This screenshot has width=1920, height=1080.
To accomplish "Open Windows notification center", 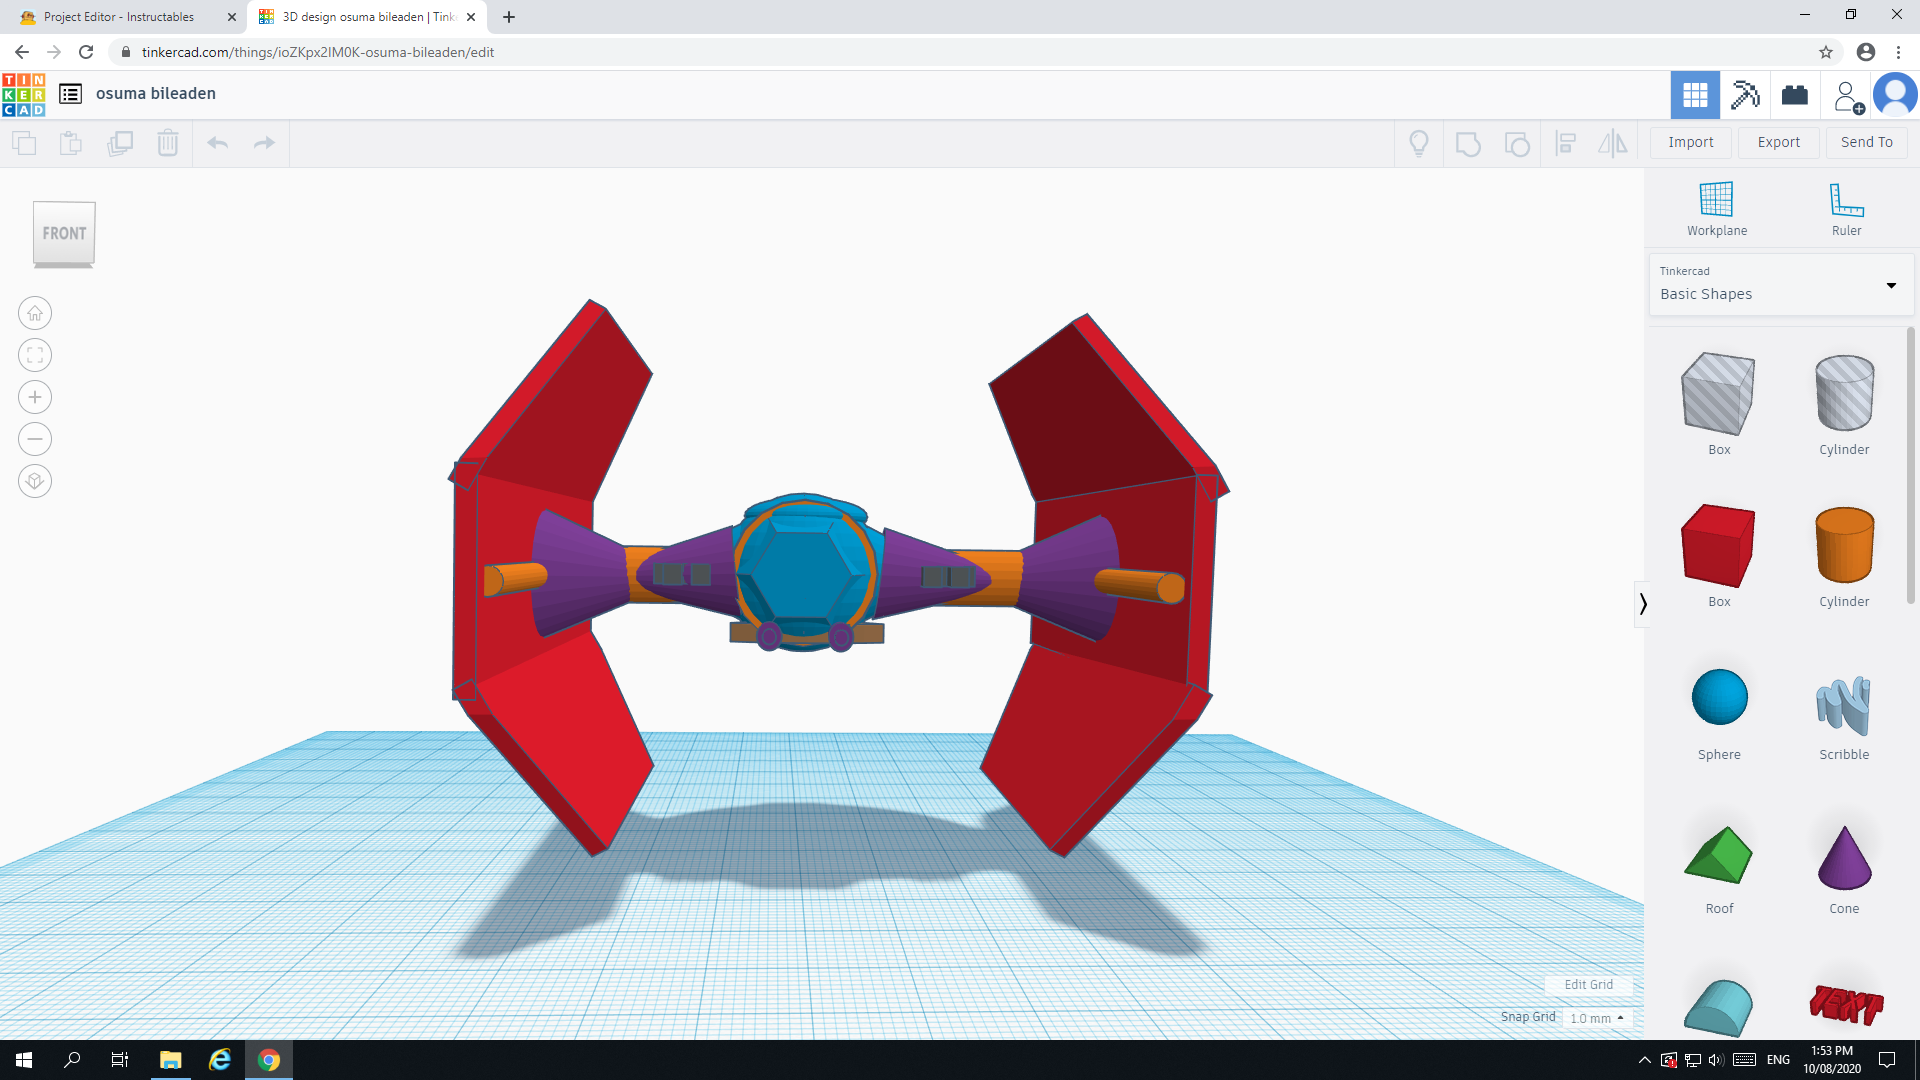I will (1887, 1060).
